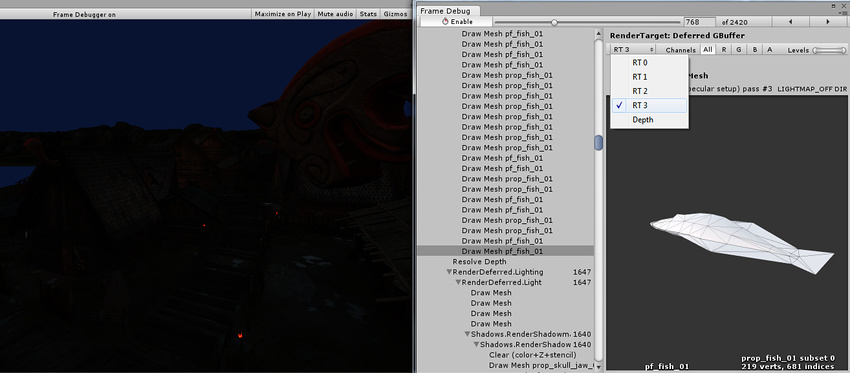Image resolution: width=850 pixels, height=373 pixels.
Task: Open the RT 3 render target dropdown
Action: [633, 49]
